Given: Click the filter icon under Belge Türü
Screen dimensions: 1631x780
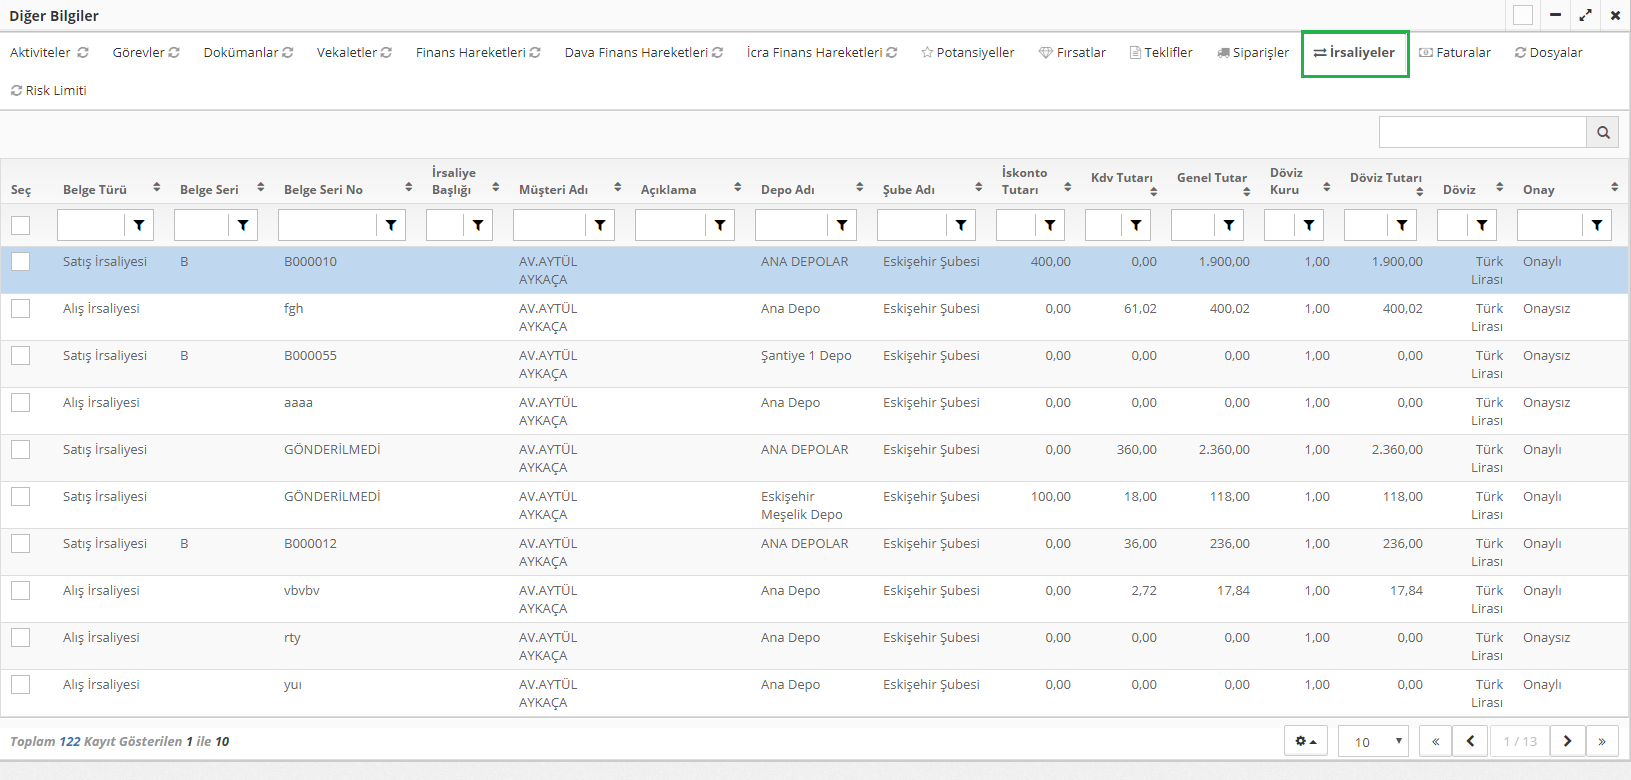Looking at the screenshot, I should click(x=139, y=225).
